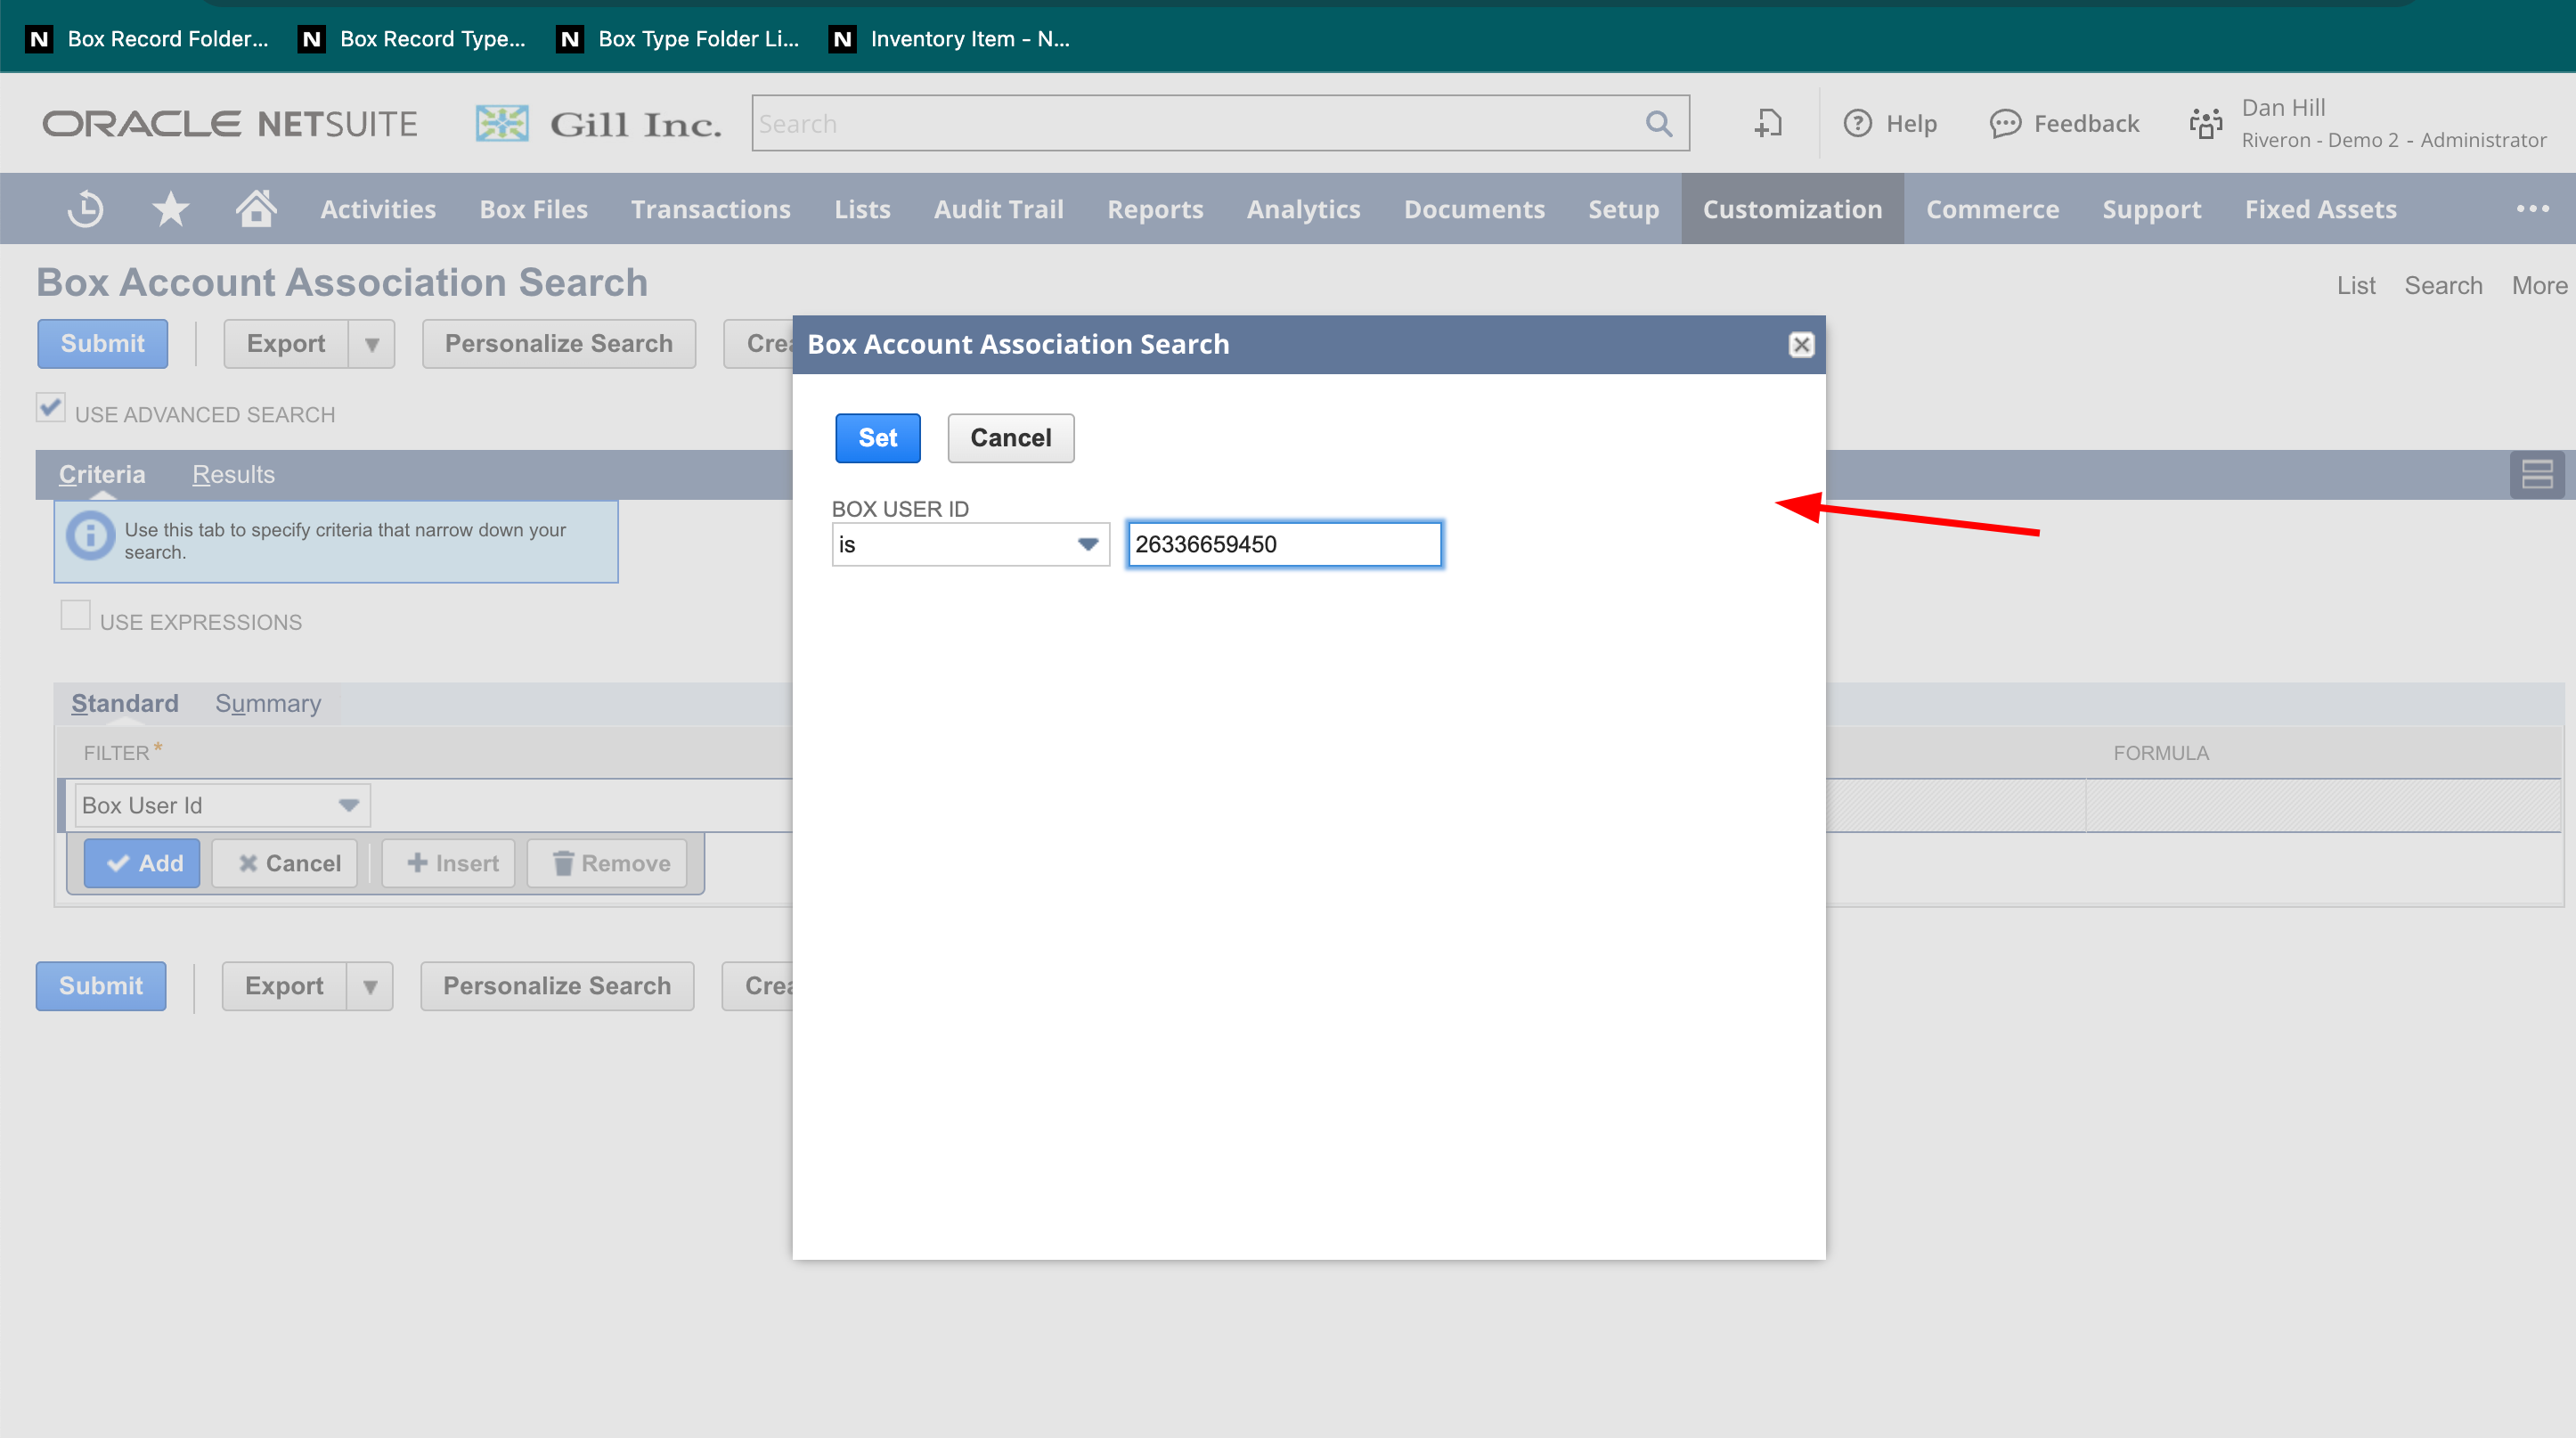Click the overflow three-dots menu icon

pyautogui.click(x=2532, y=209)
